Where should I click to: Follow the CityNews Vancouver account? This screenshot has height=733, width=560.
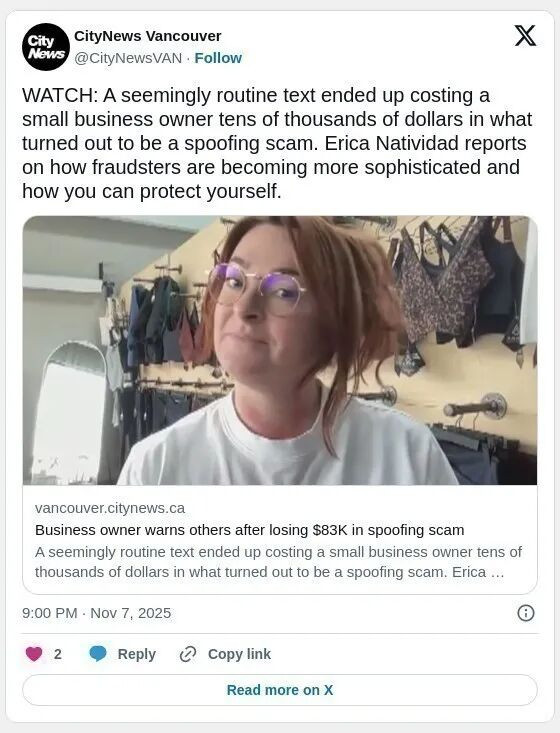(218, 58)
